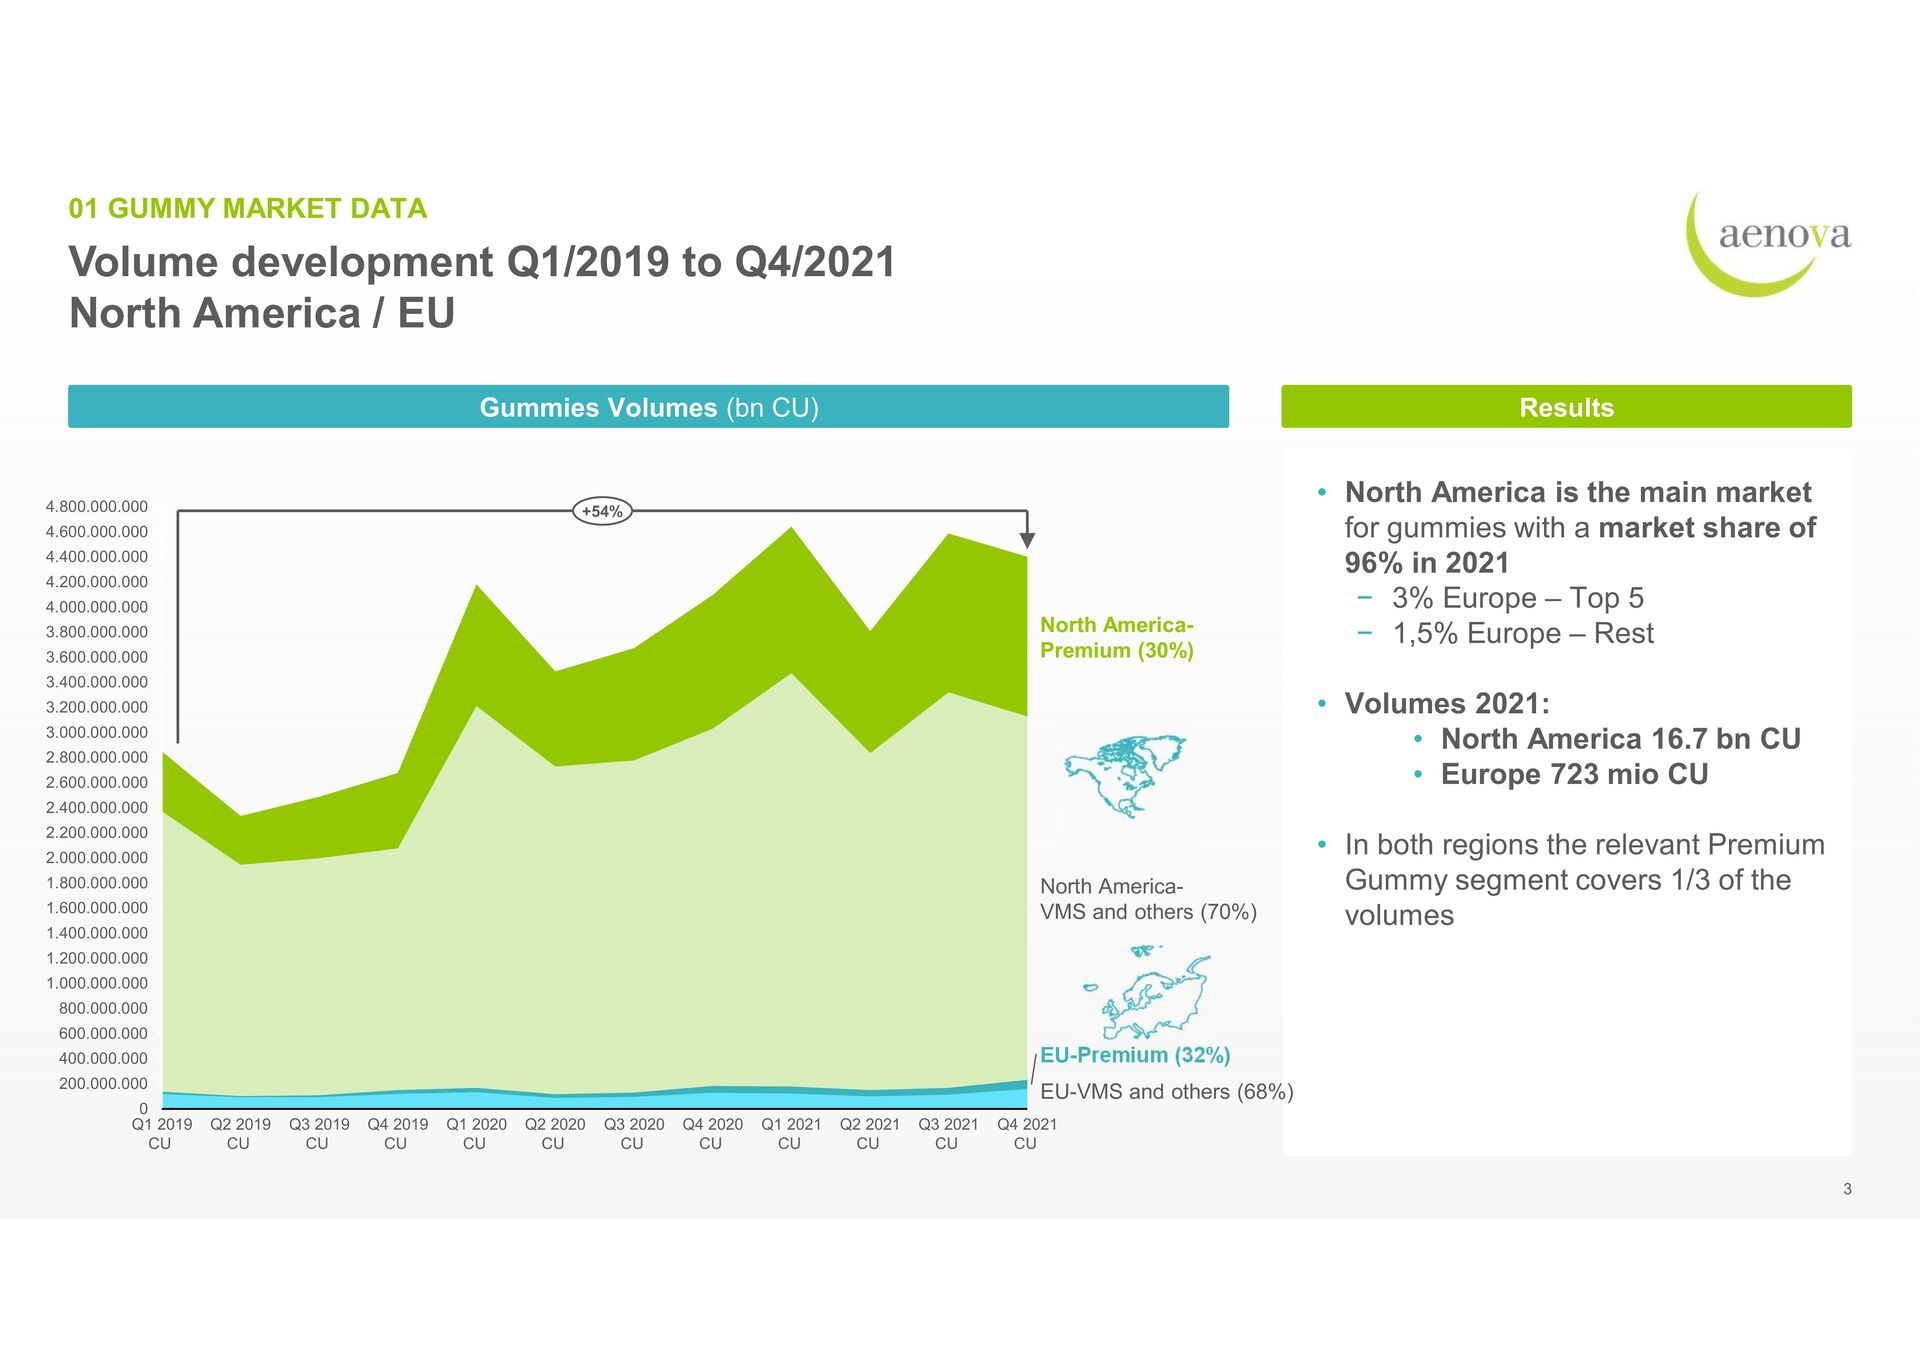The image size is (1920, 1358).
Task: Select the green Results header bar
Action: tap(1566, 407)
